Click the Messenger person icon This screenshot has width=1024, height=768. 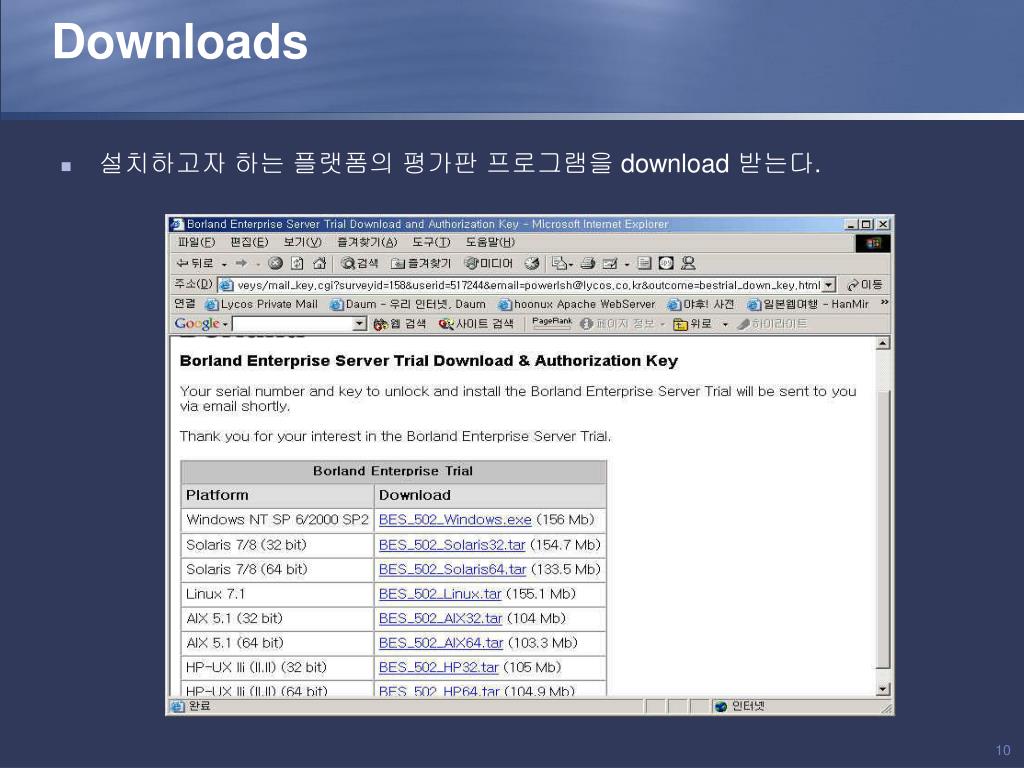688,263
